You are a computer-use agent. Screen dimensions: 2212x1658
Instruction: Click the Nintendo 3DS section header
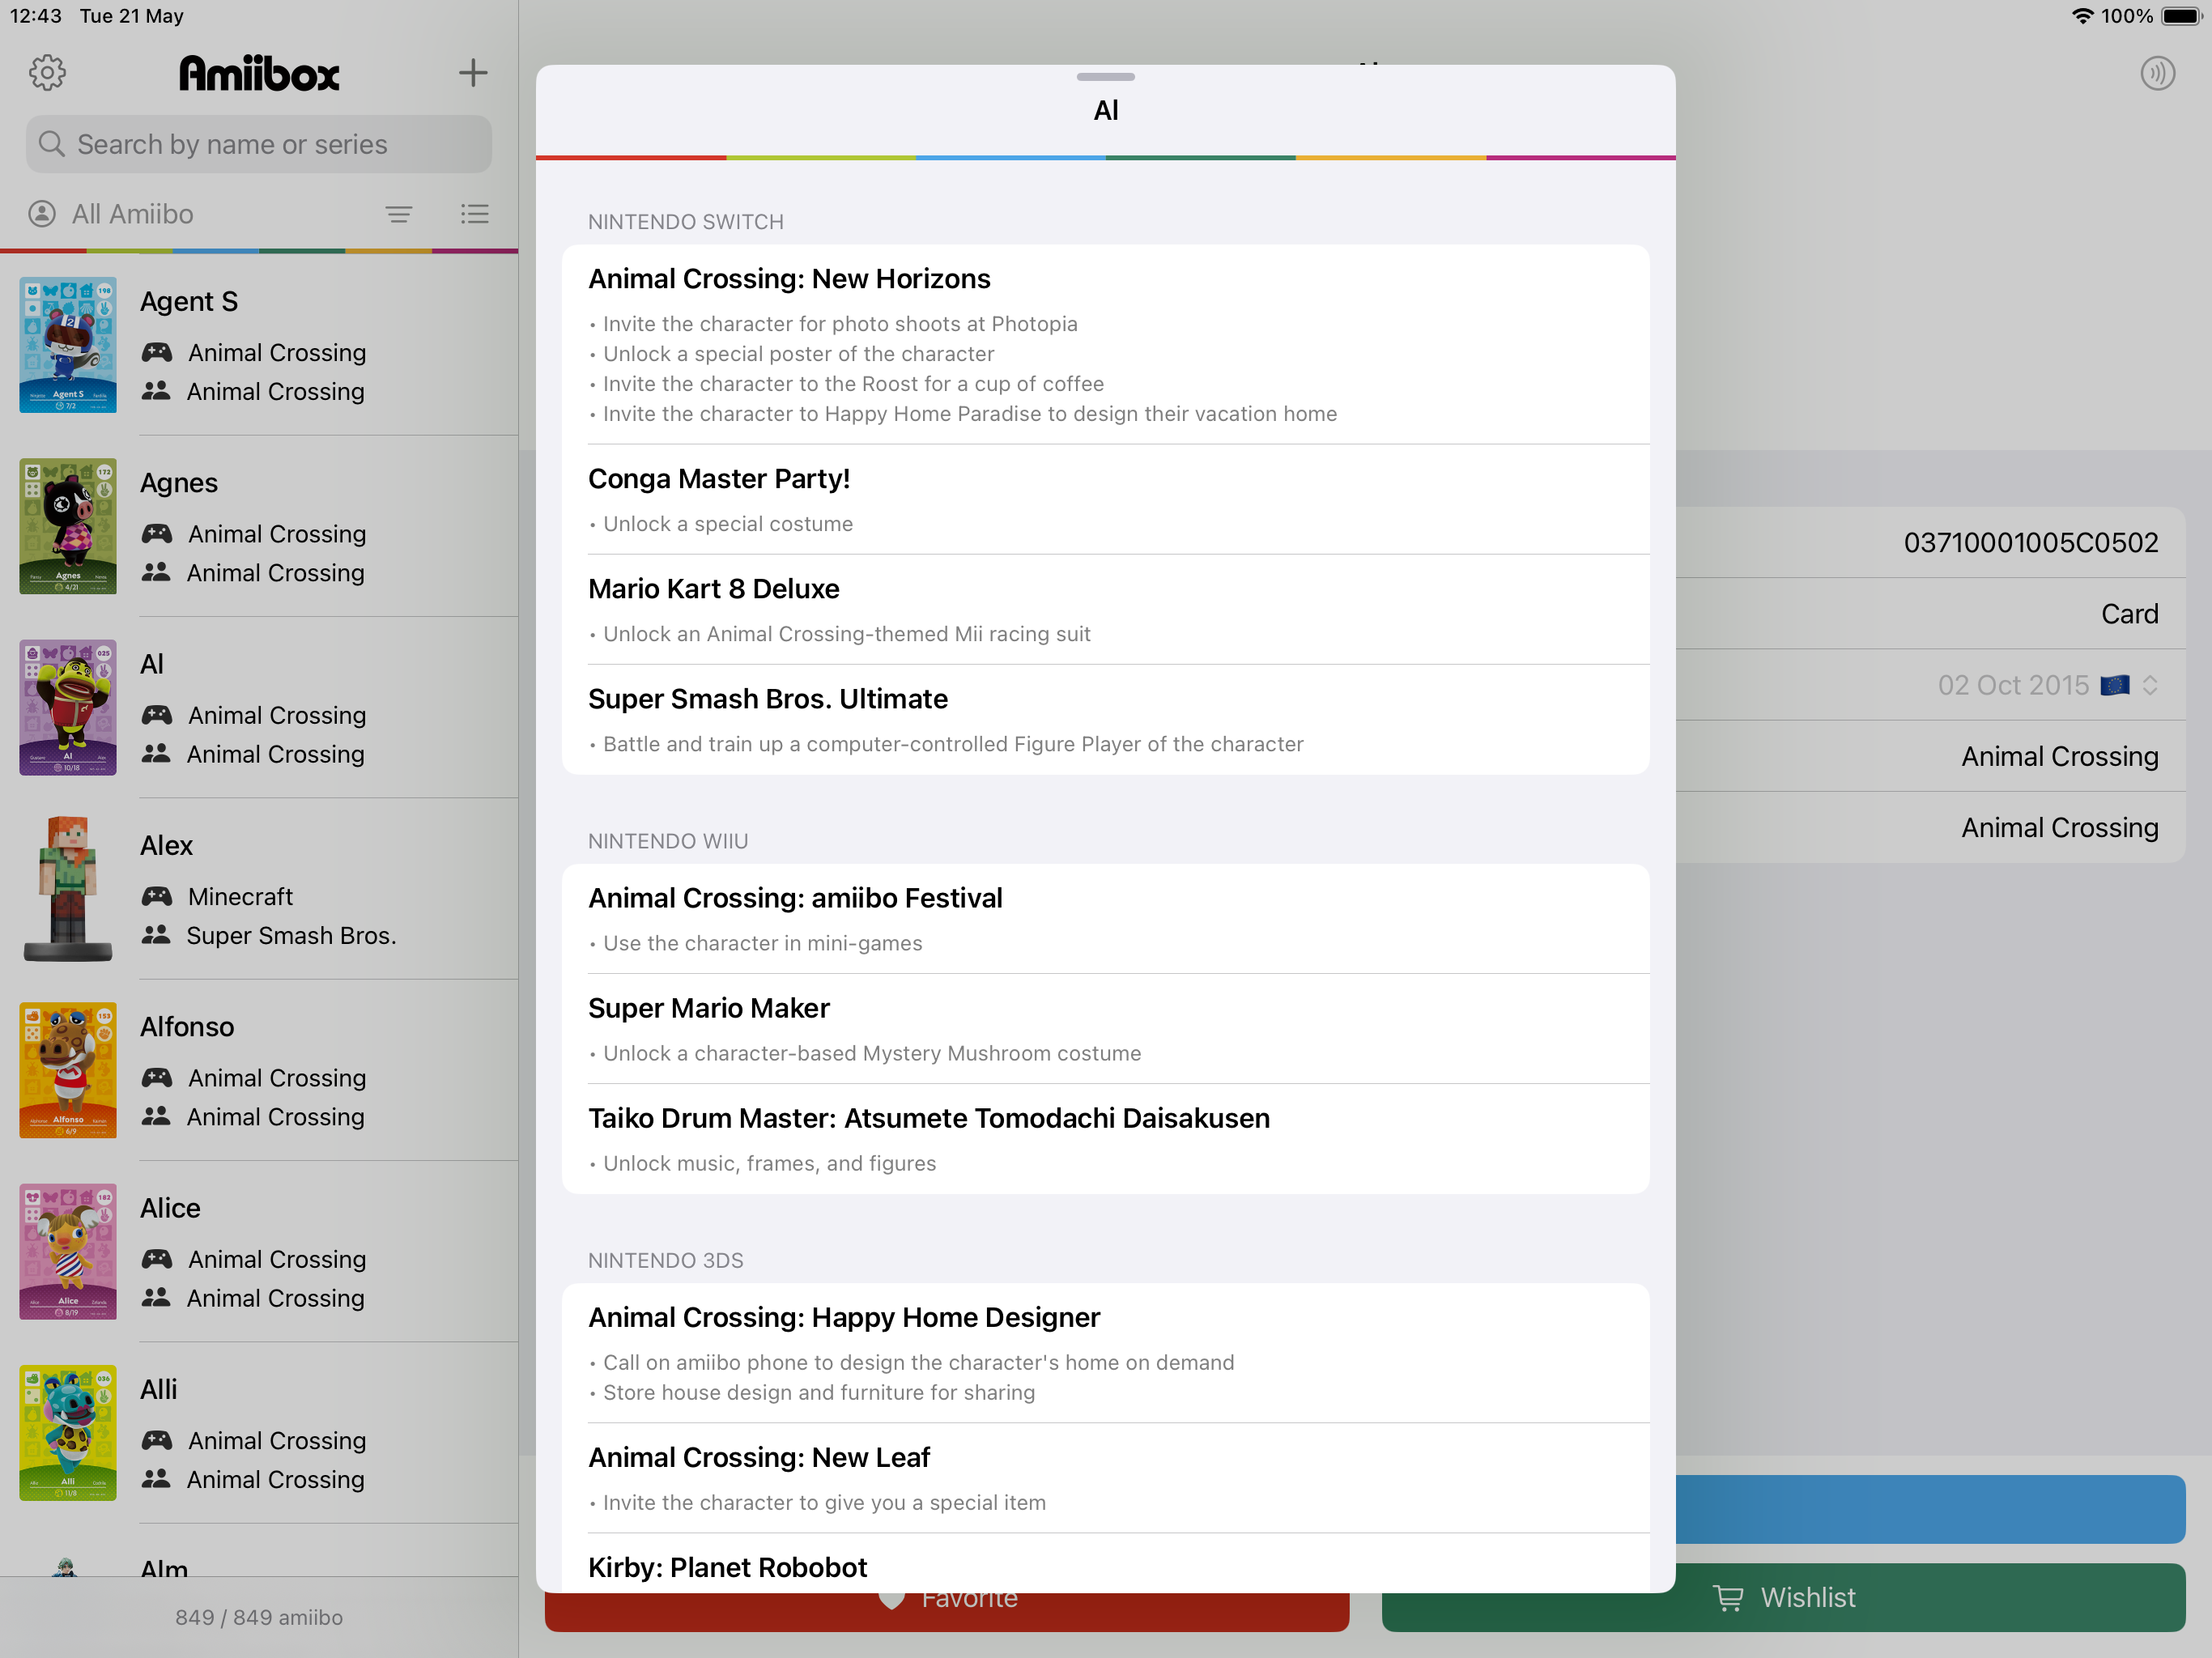coord(666,1260)
